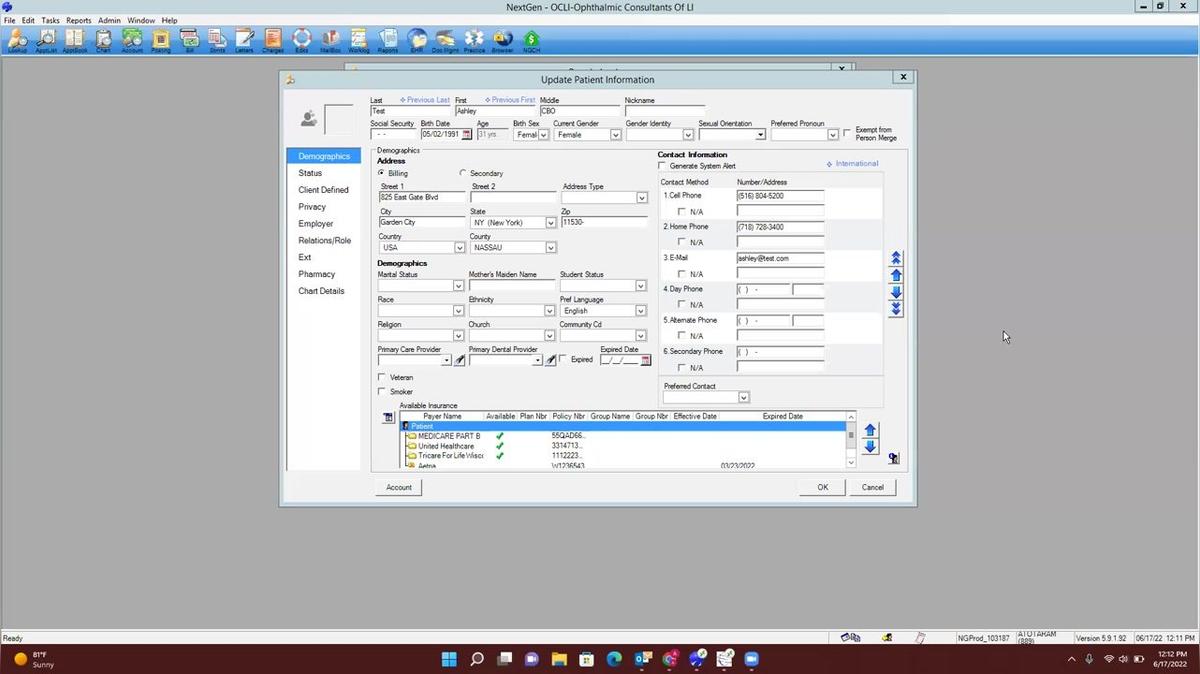The width and height of the screenshot is (1200, 674).
Task: Click the Birth Date calendar icon
Action: tap(466, 135)
